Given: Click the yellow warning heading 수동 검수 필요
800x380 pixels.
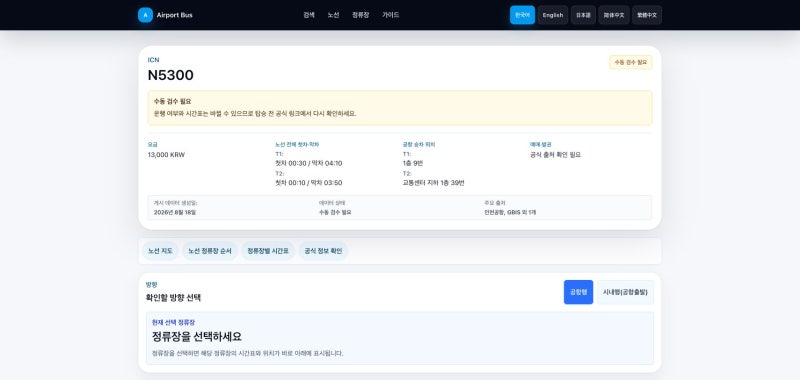Looking at the screenshot, I should (x=172, y=102).
